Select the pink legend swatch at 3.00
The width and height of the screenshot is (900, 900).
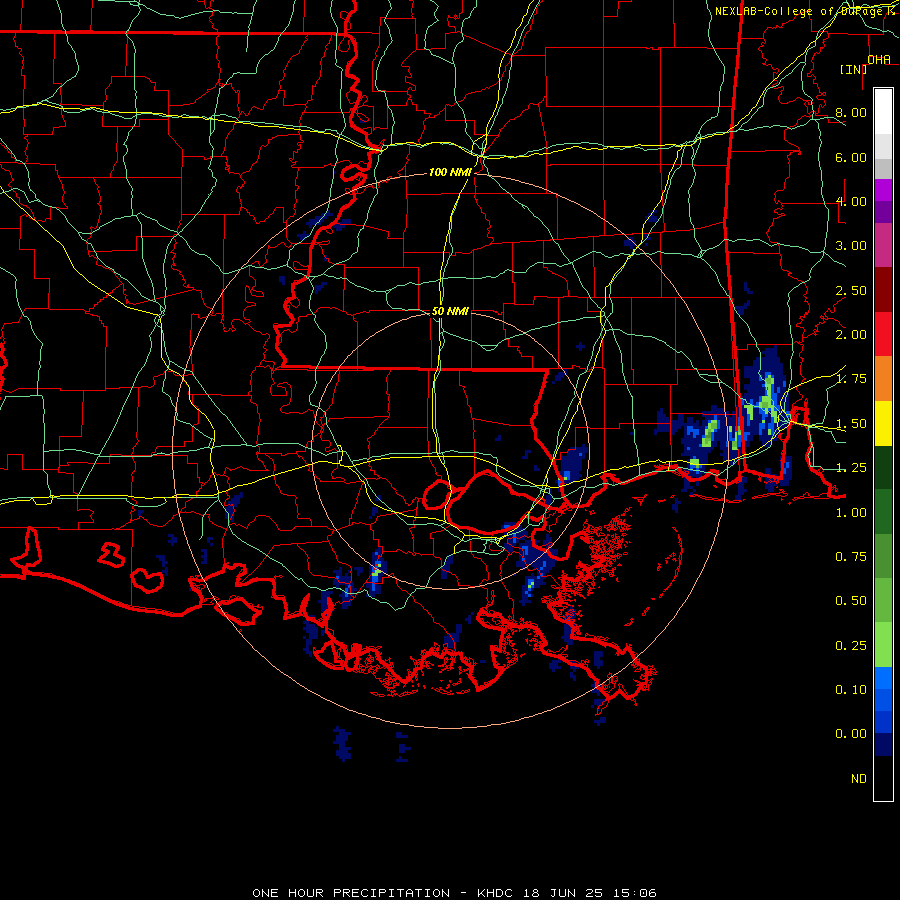click(x=883, y=245)
